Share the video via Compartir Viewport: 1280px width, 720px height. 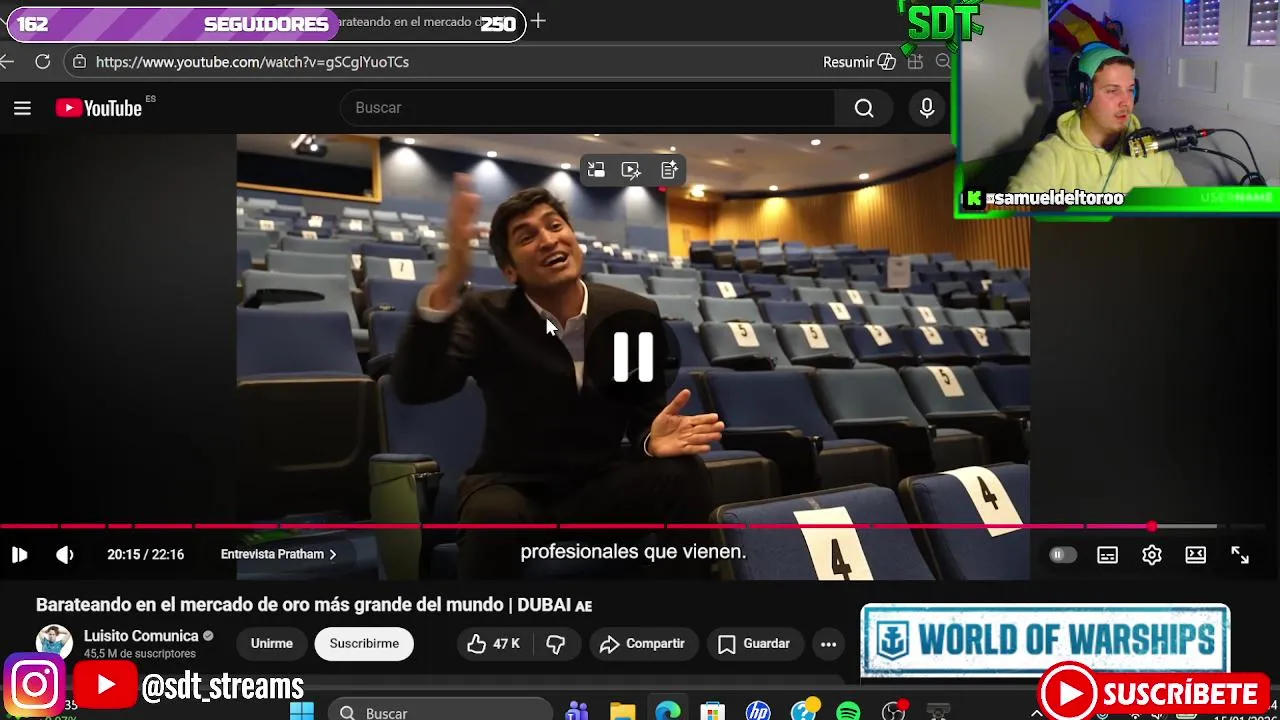pos(642,644)
